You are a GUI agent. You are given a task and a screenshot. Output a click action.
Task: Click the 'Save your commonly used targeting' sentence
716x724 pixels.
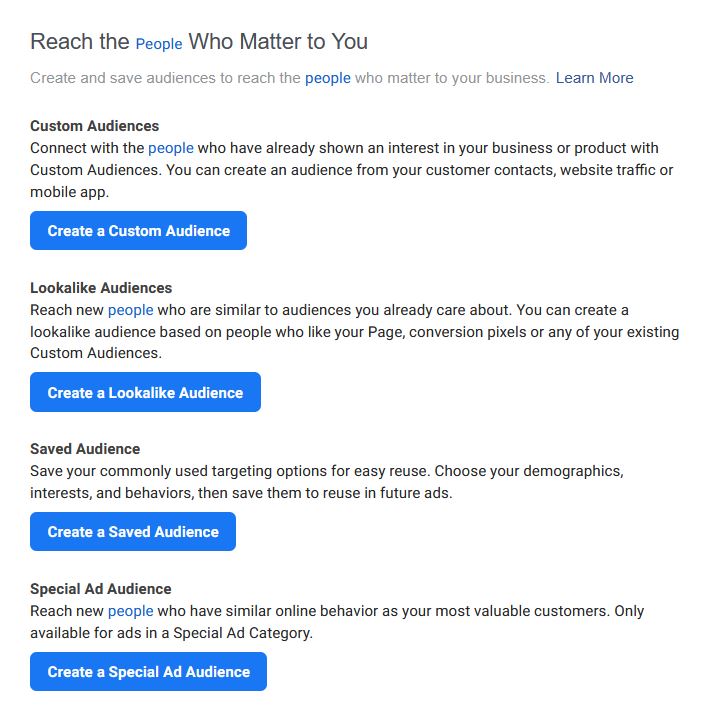(x=229, y=471)
